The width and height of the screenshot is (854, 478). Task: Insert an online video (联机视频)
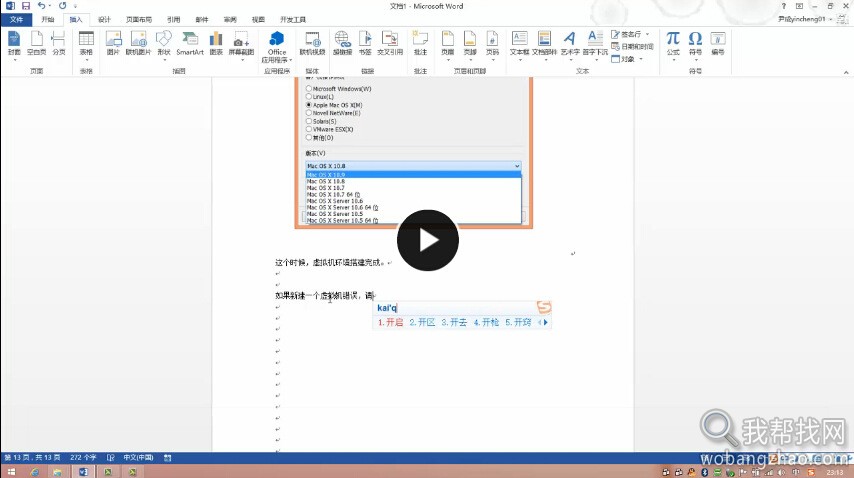point(313,43)
